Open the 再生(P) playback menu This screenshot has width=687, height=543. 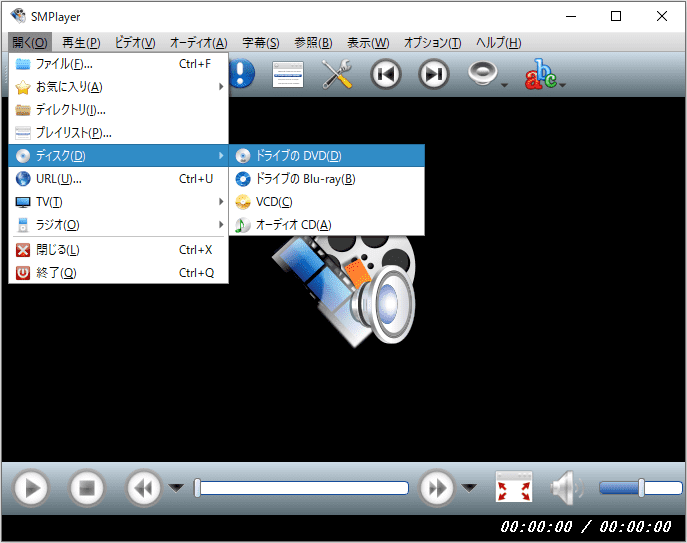coord(81,43)
